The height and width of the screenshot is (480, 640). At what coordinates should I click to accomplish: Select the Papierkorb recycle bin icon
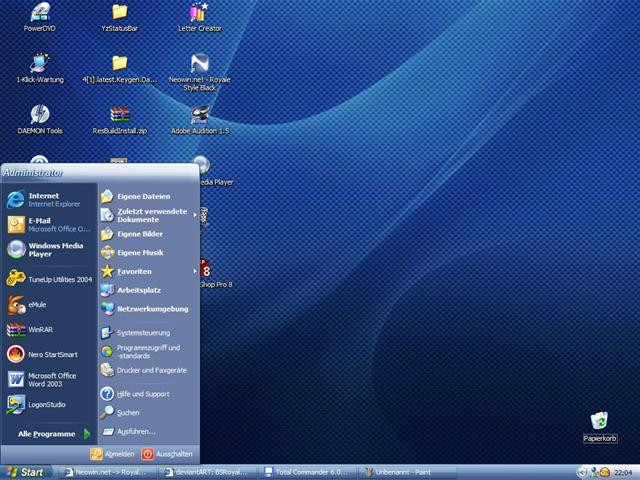tap(600, 427)
